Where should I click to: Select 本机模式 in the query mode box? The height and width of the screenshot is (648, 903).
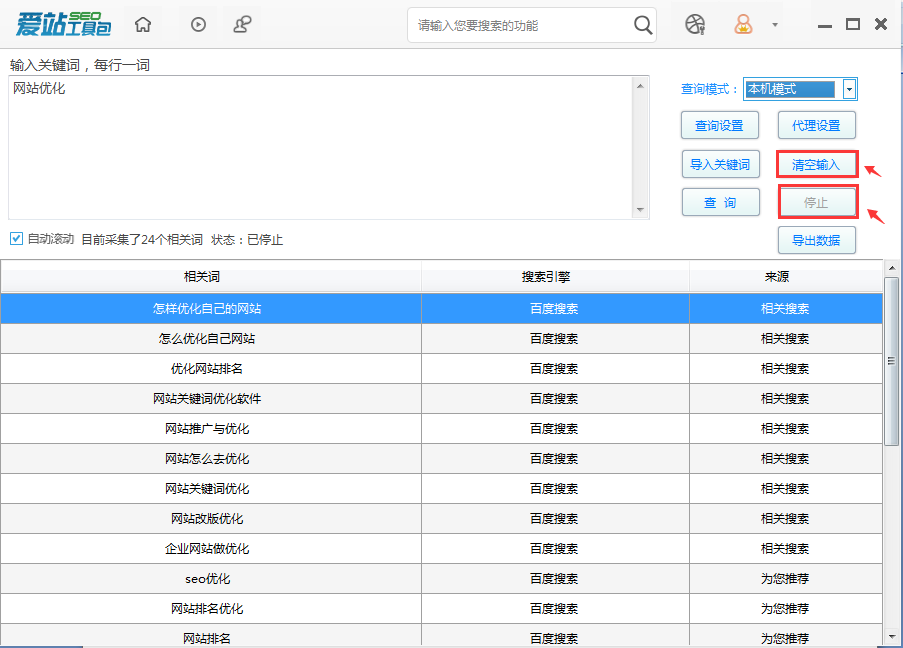790,88
